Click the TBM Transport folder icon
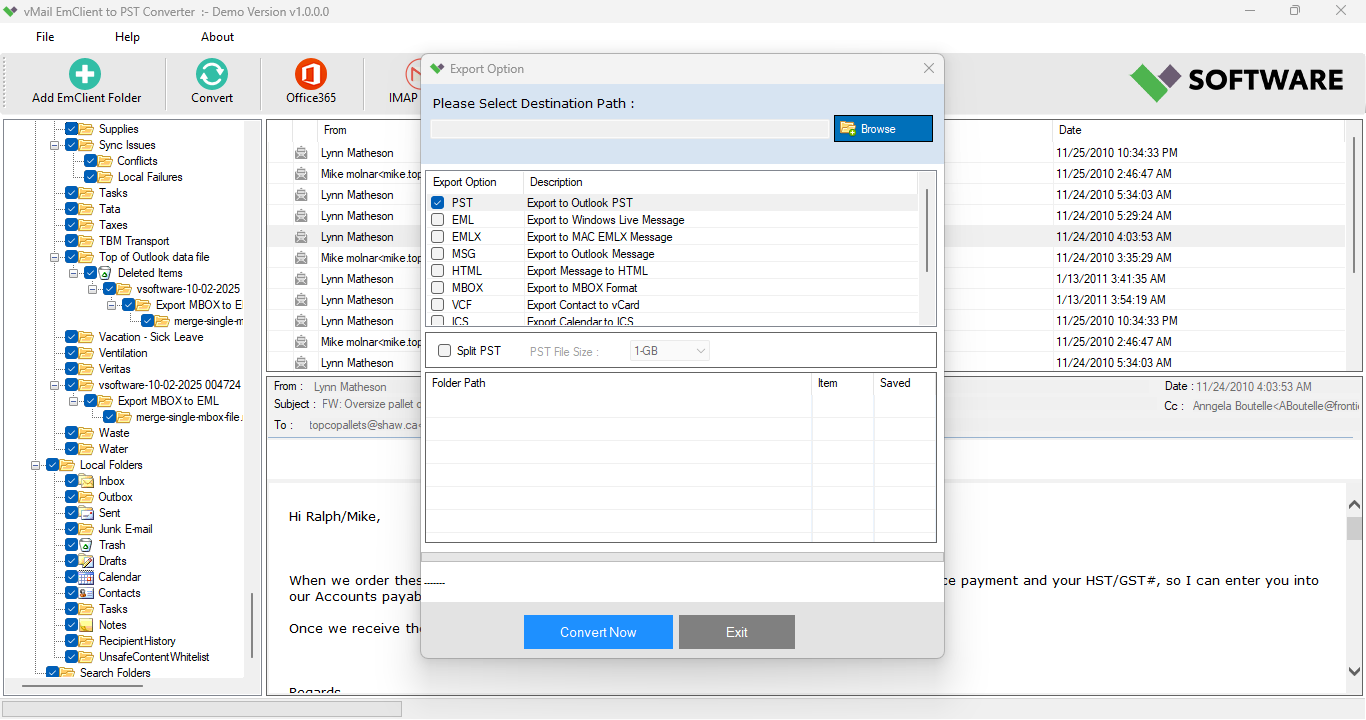 pyautogui.click(x=87, y=241)
